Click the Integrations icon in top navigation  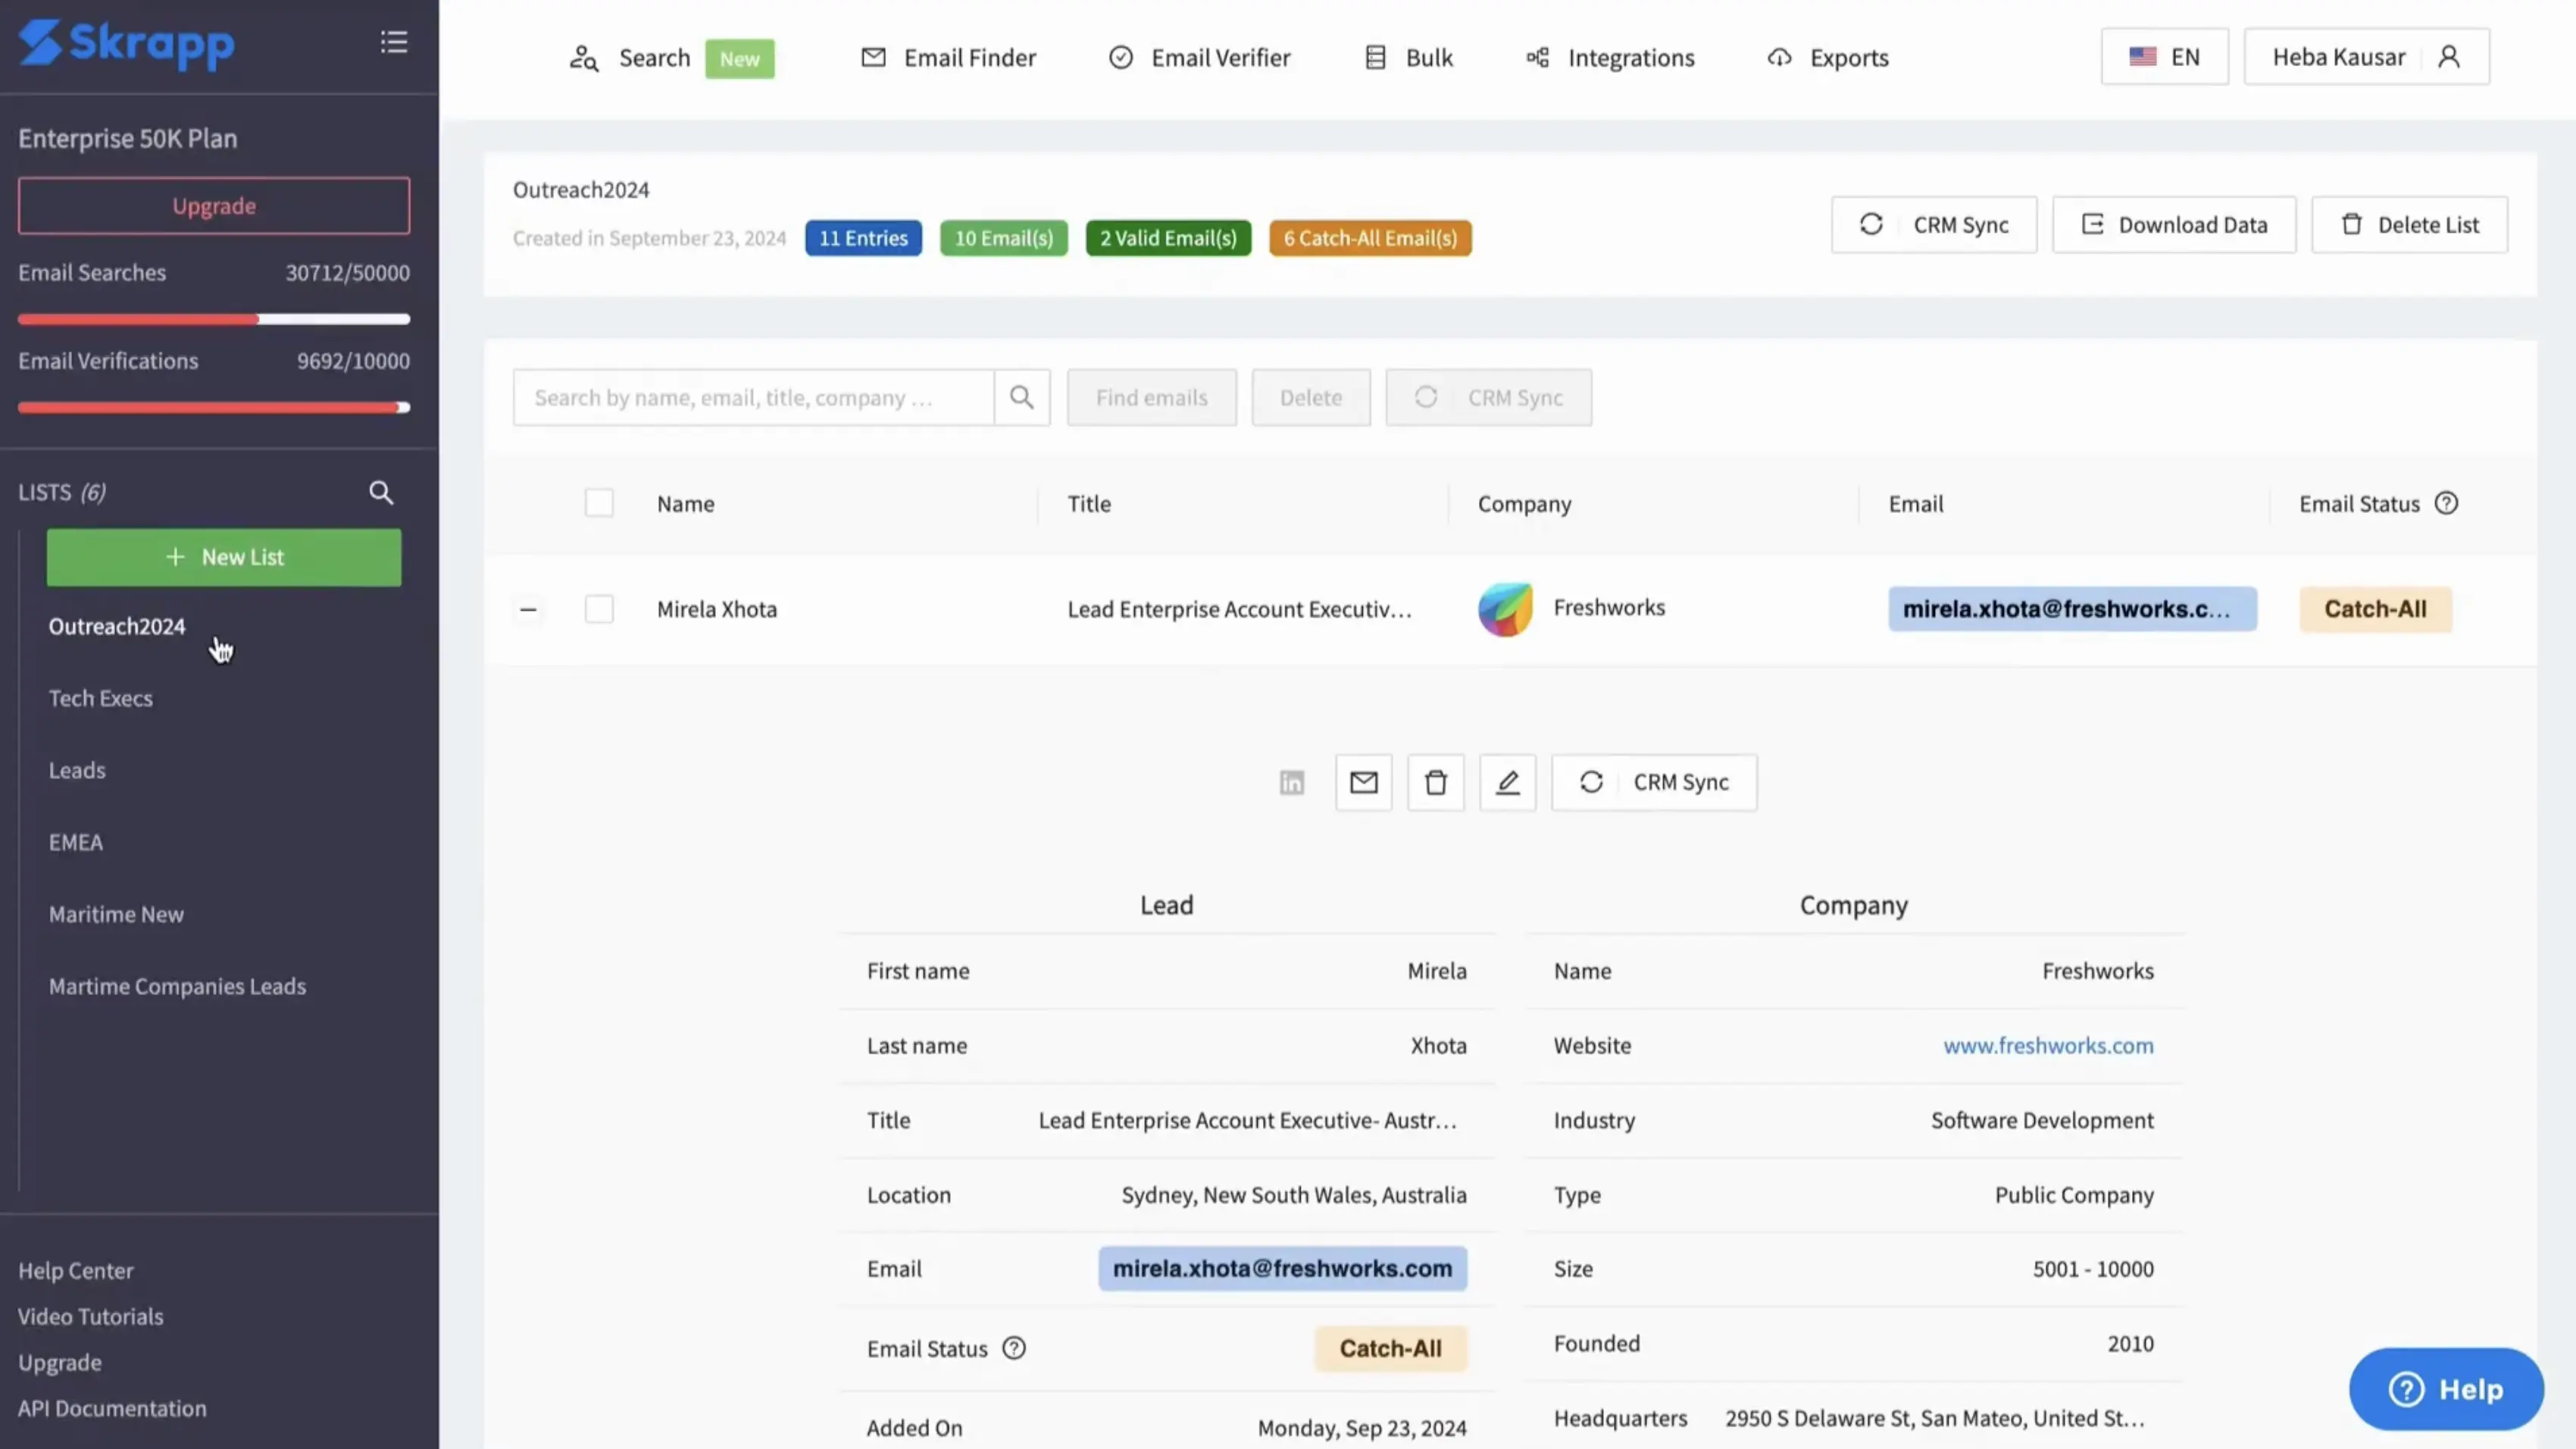point(1538,57)
